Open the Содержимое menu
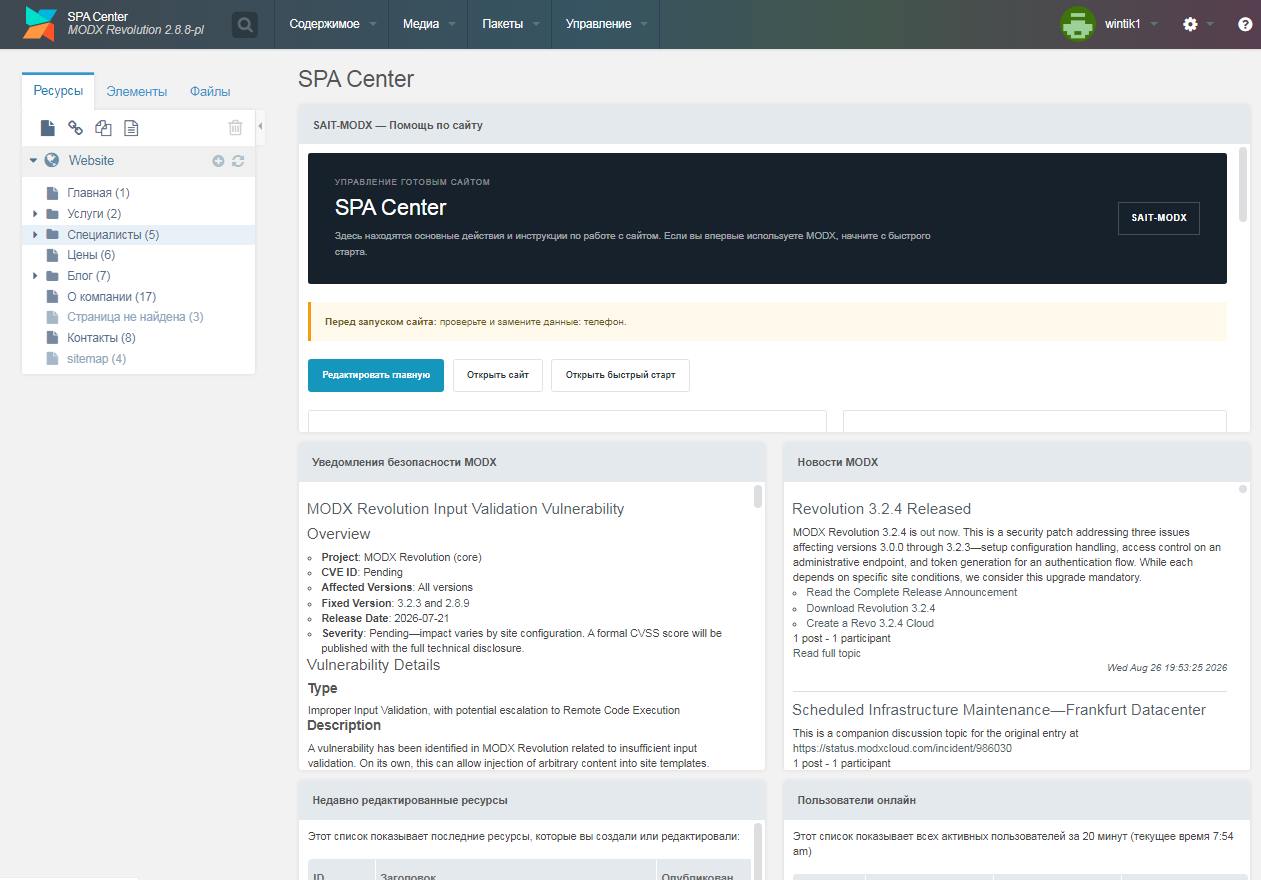Screen dimensions: 1261x880 coord(331,24)
